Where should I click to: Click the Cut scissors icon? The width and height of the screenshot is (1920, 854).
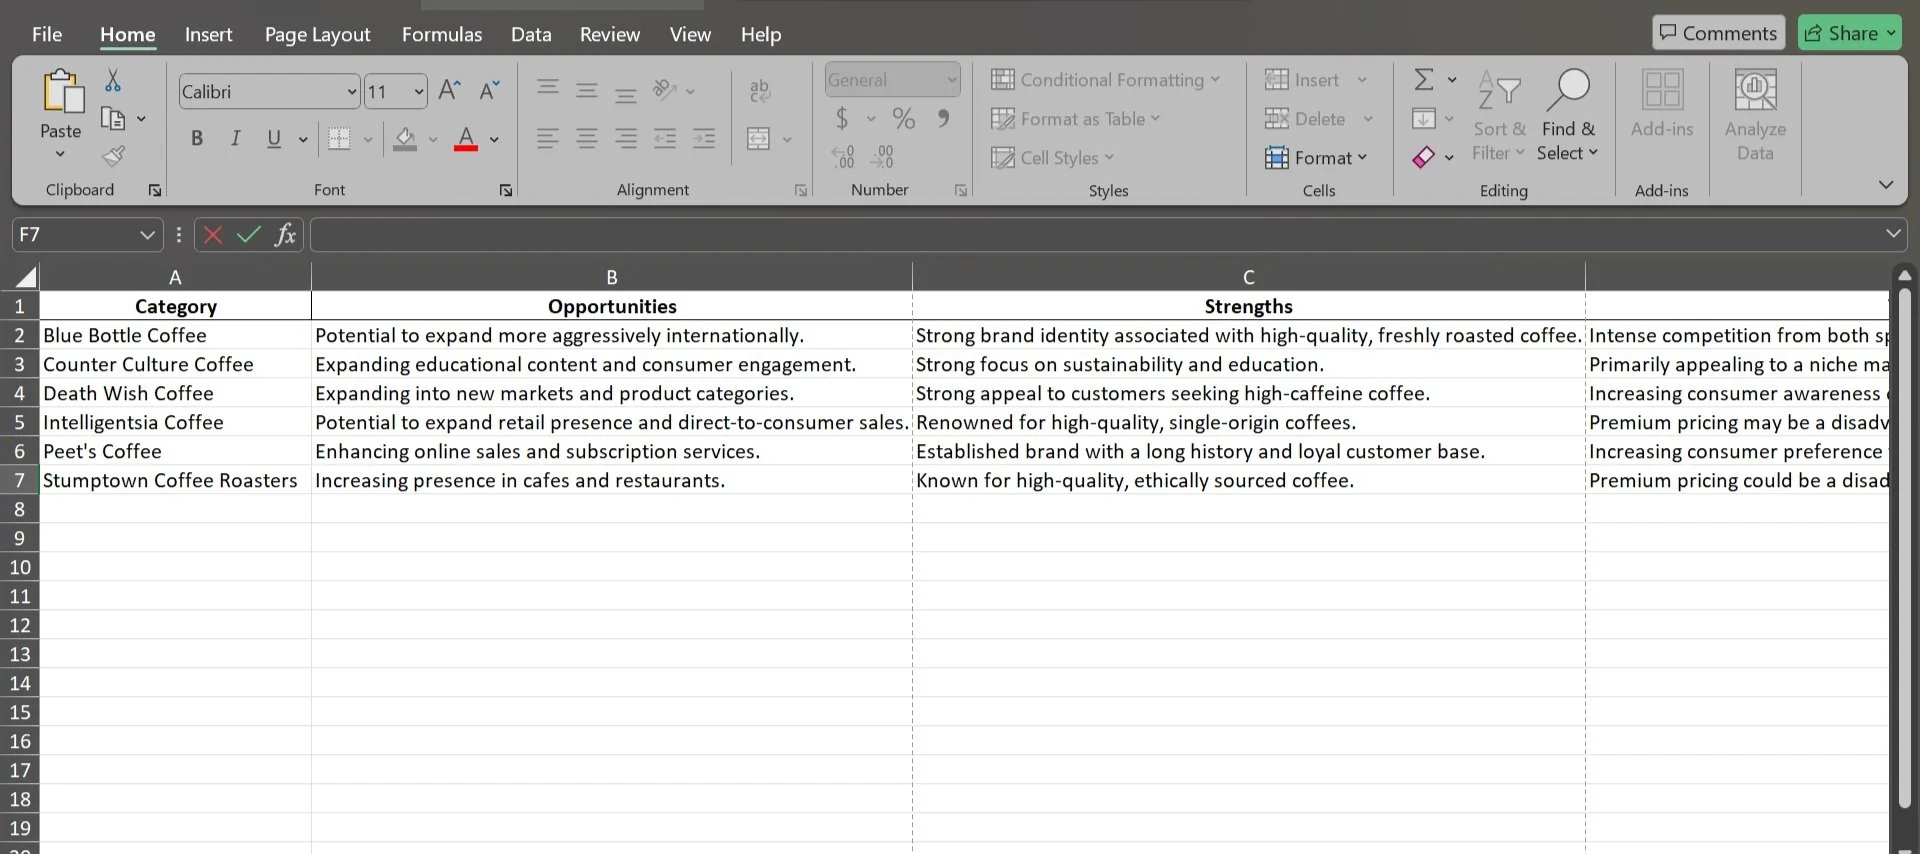pos(113,81)
